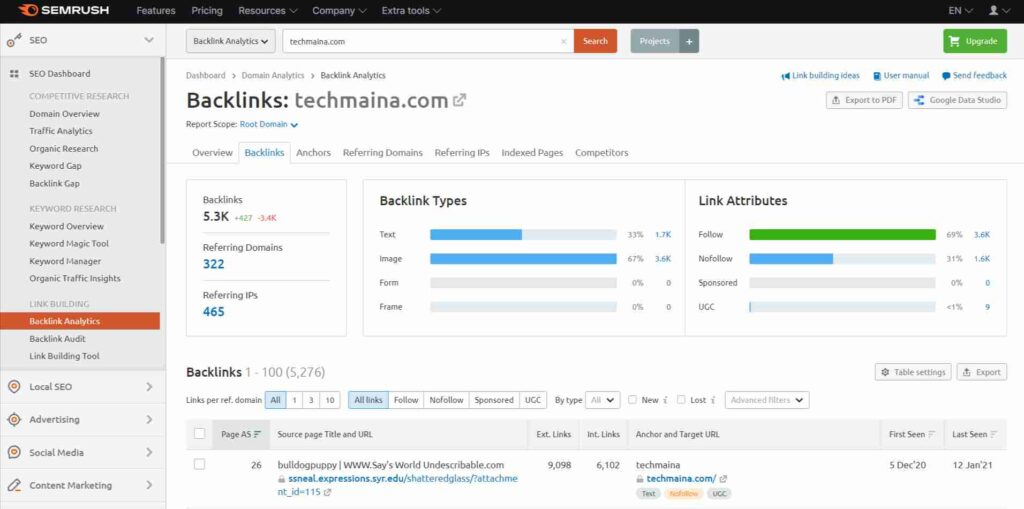
Task: Click the green Upgrade button
Action: 974,41
